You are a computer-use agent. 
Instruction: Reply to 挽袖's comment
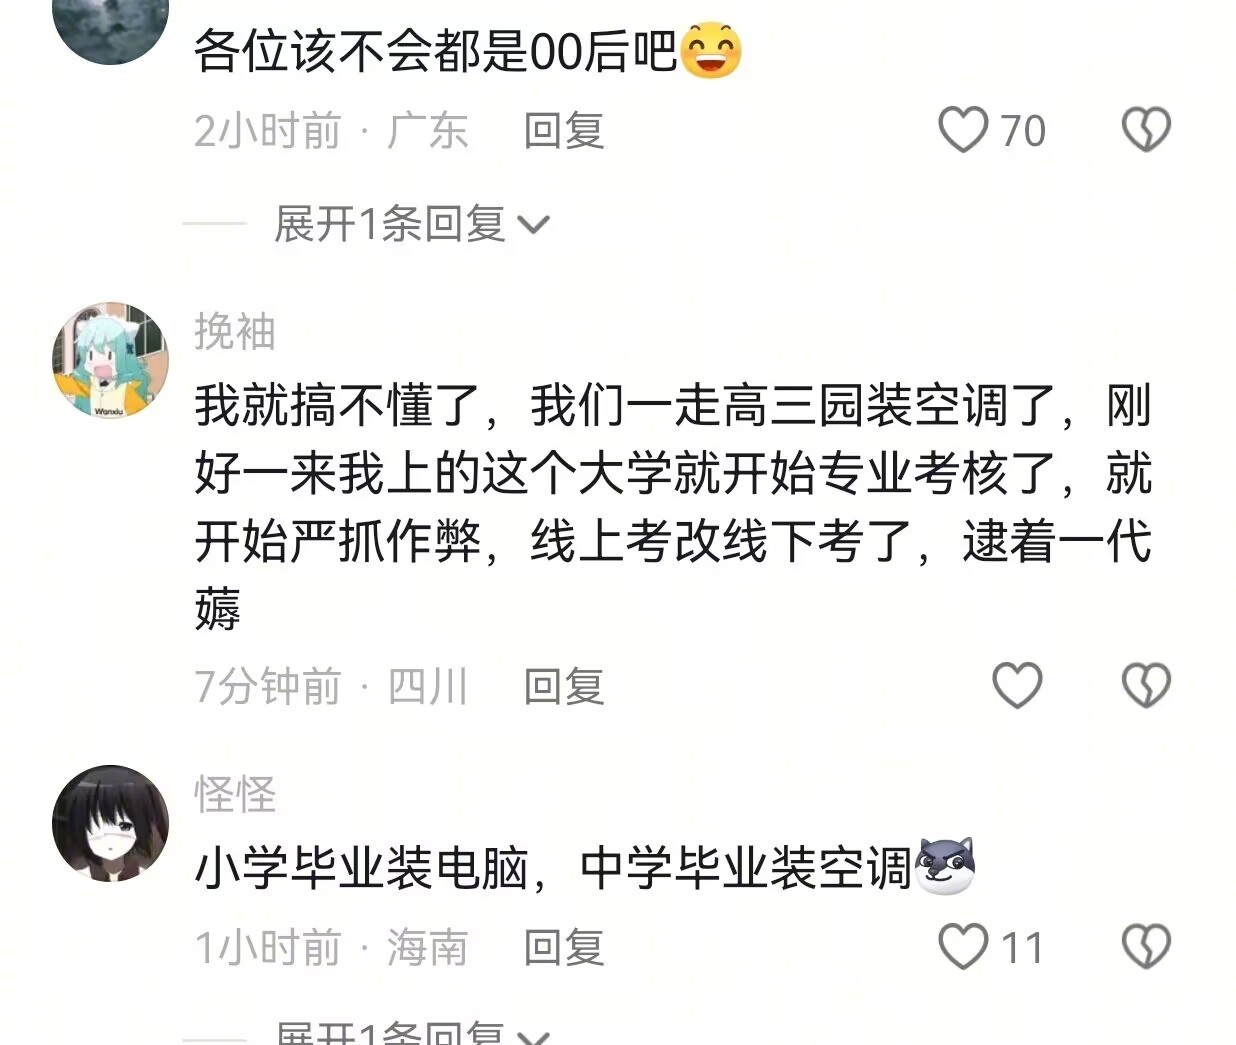(x=564, y=687)
